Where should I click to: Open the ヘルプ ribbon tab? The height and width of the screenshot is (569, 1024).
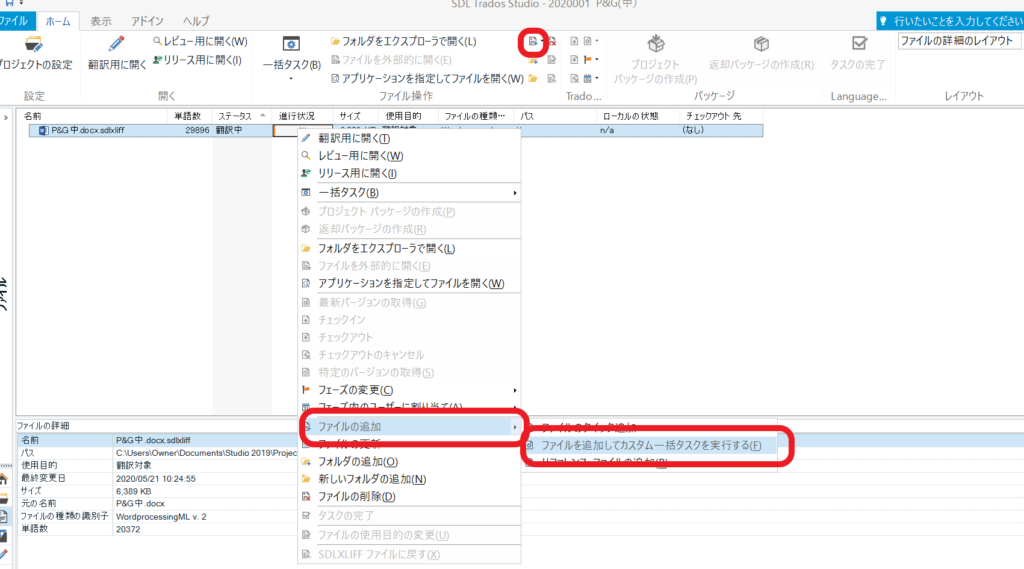[196, 21]
